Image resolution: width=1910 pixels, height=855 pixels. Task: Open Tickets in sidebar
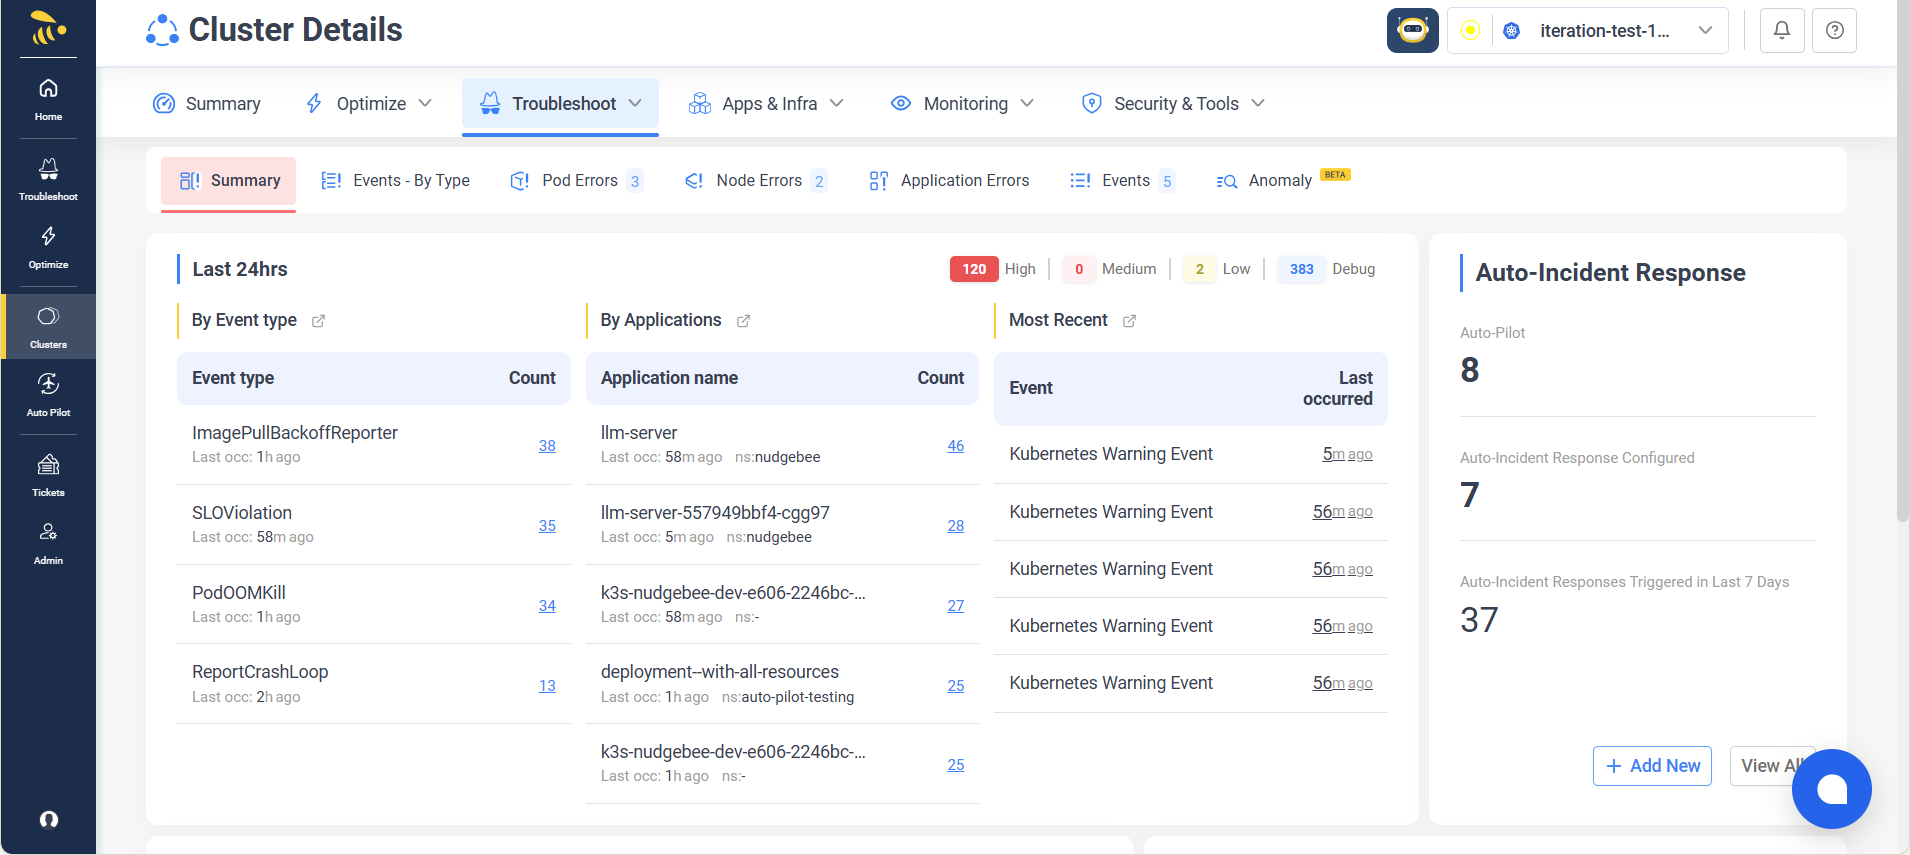(x=48, y=474)
